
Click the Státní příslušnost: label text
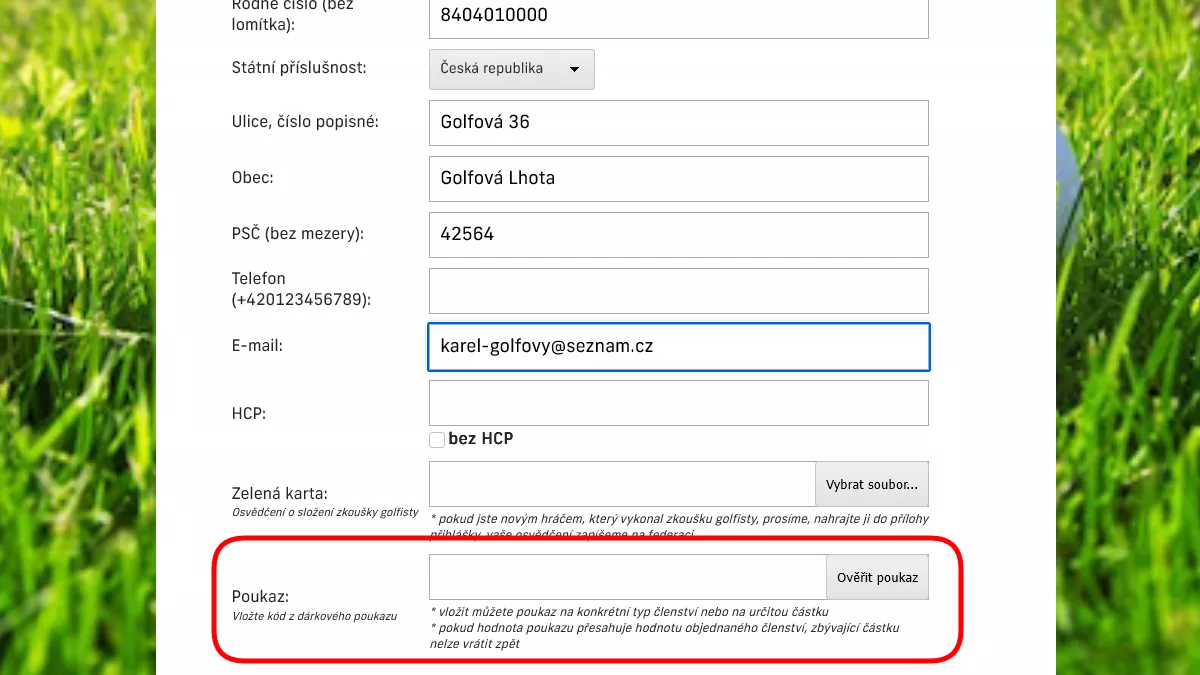299,68
